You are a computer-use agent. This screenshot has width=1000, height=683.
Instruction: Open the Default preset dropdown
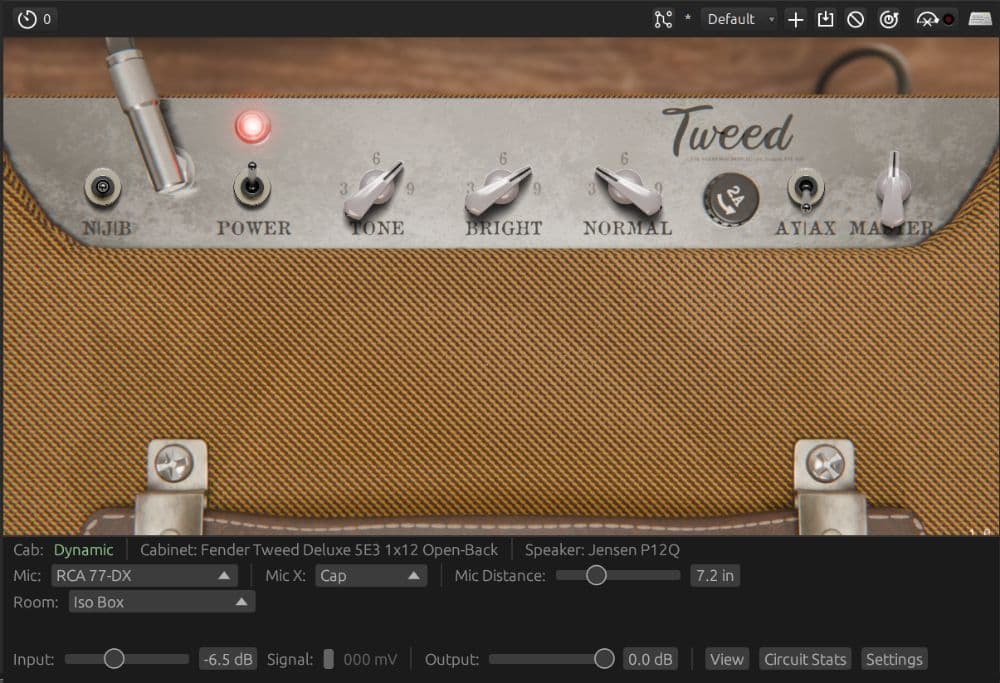click(740, 19)
